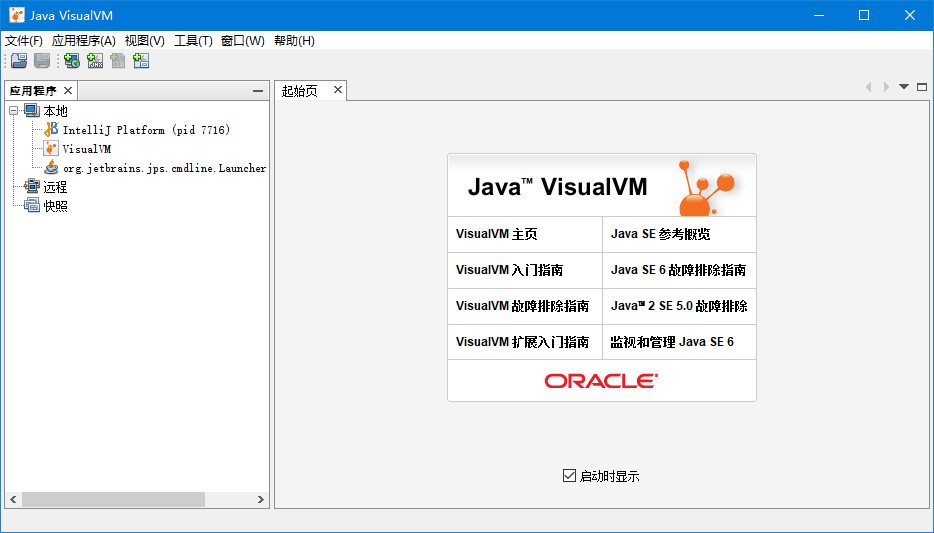Open the 窗口(W) menu
Viewport: 934px width, 533px height.
click(242, 40)
